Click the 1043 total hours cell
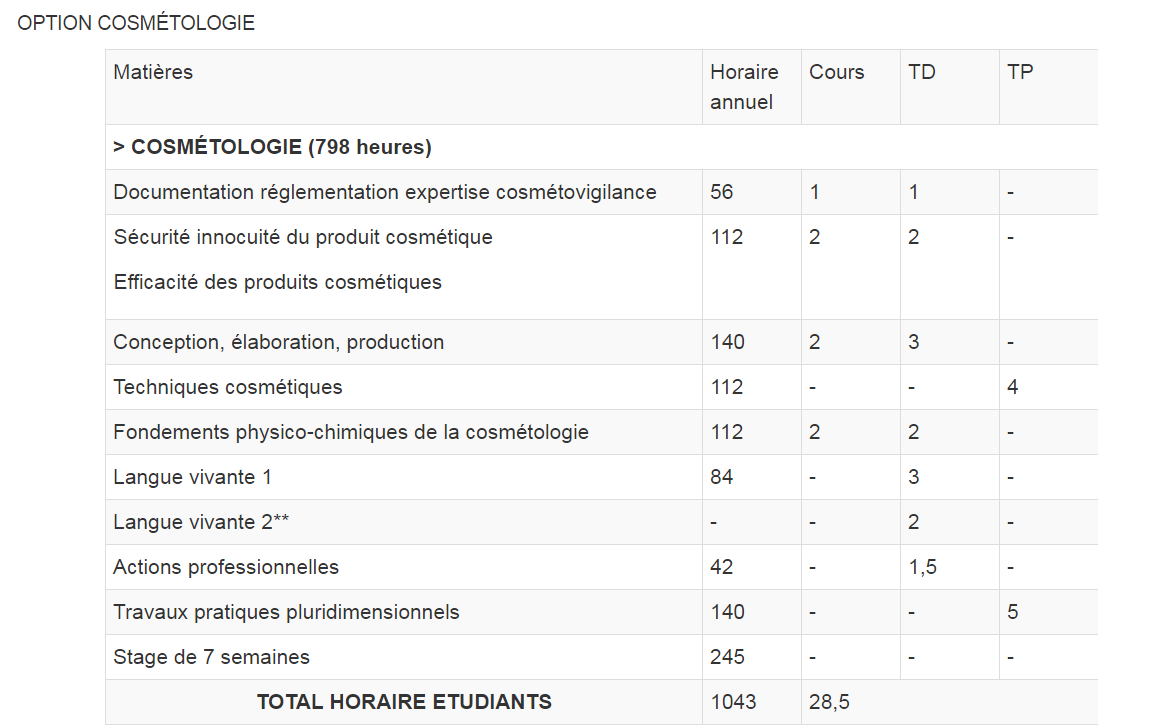The width and height of the screenshot is (1152, 728). pyautogui.click(x=752, y=702)
